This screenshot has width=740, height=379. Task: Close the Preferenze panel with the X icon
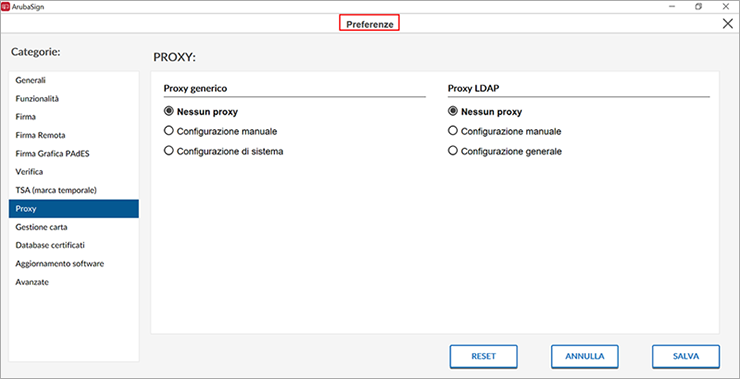point(727,24)
